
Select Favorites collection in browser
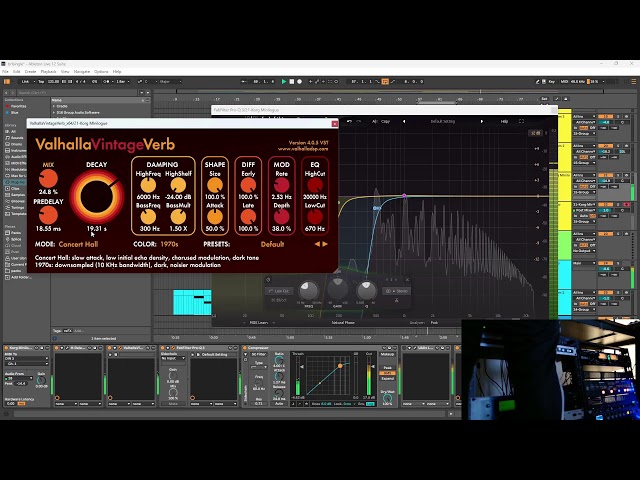[18, 106]
